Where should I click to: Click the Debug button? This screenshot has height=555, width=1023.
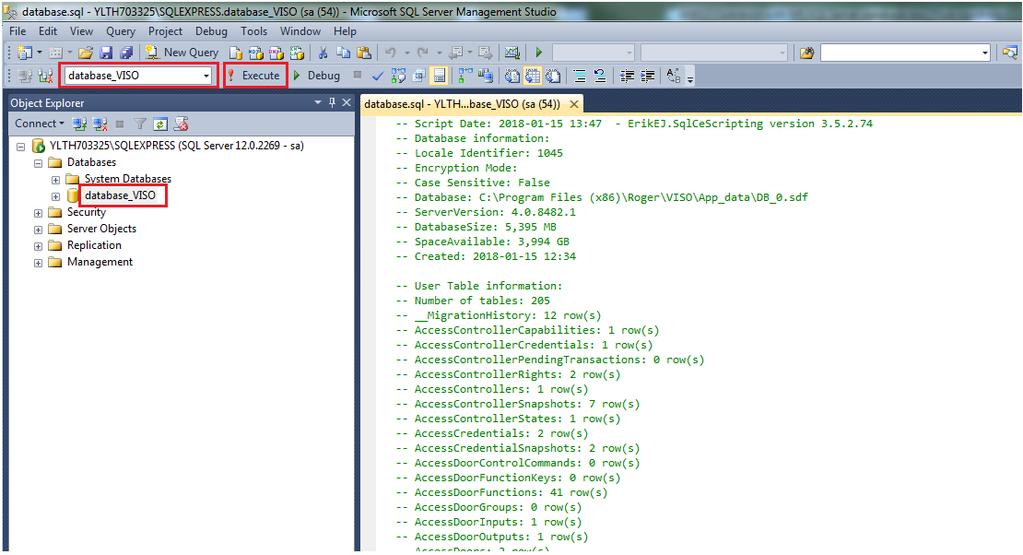point(317,76)
